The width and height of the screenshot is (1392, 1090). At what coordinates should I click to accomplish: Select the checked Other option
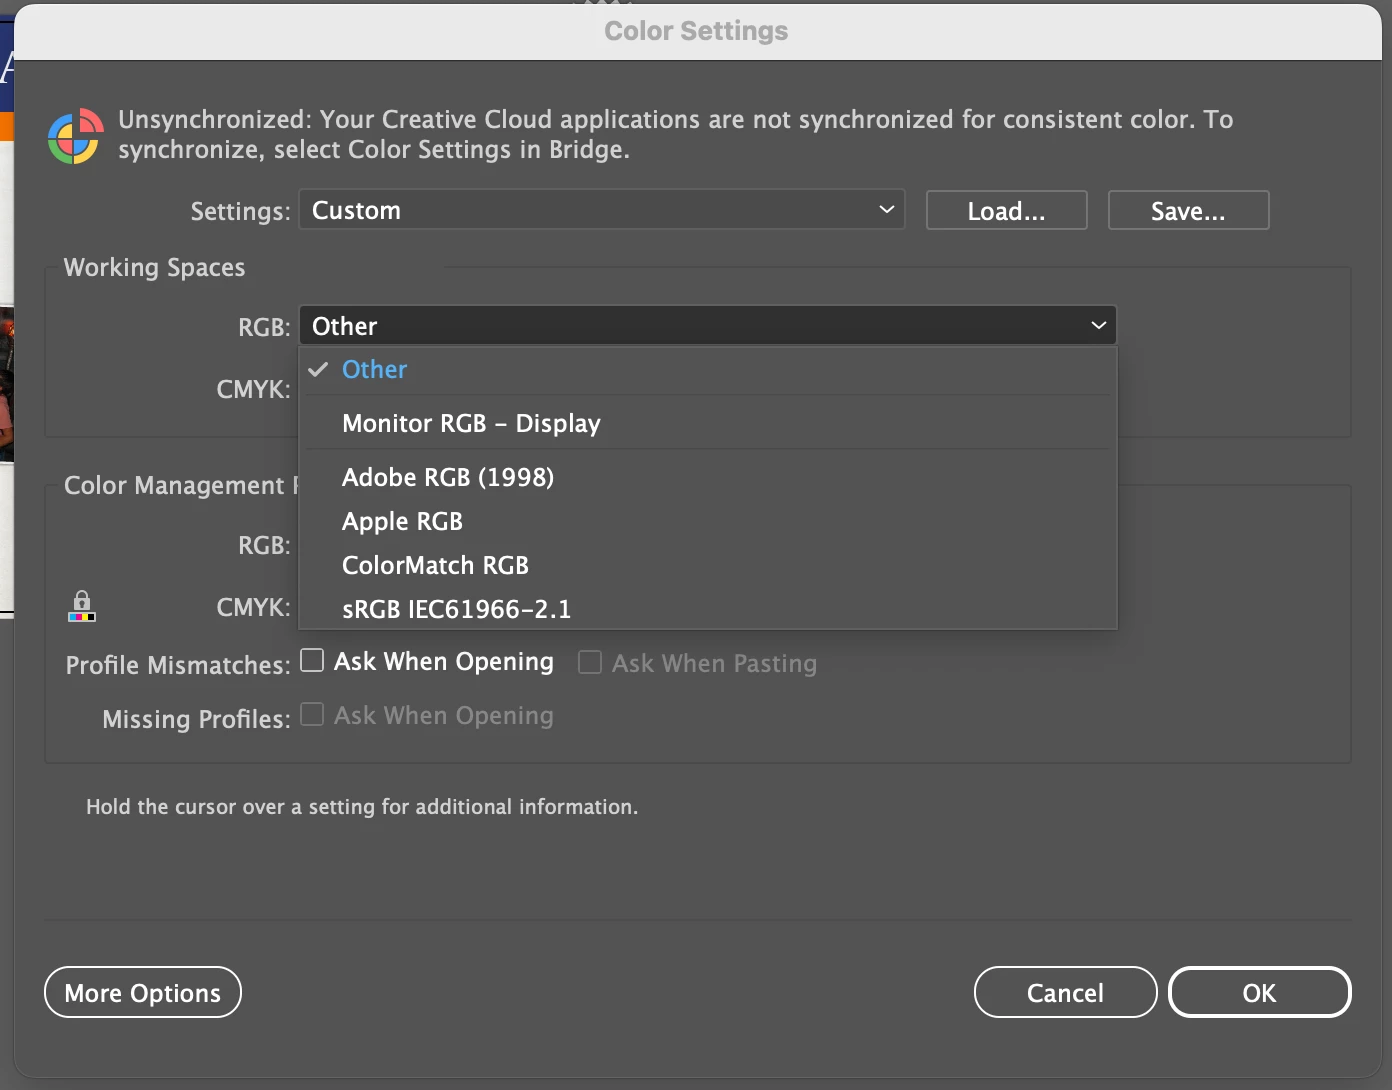tap(707, 370)
